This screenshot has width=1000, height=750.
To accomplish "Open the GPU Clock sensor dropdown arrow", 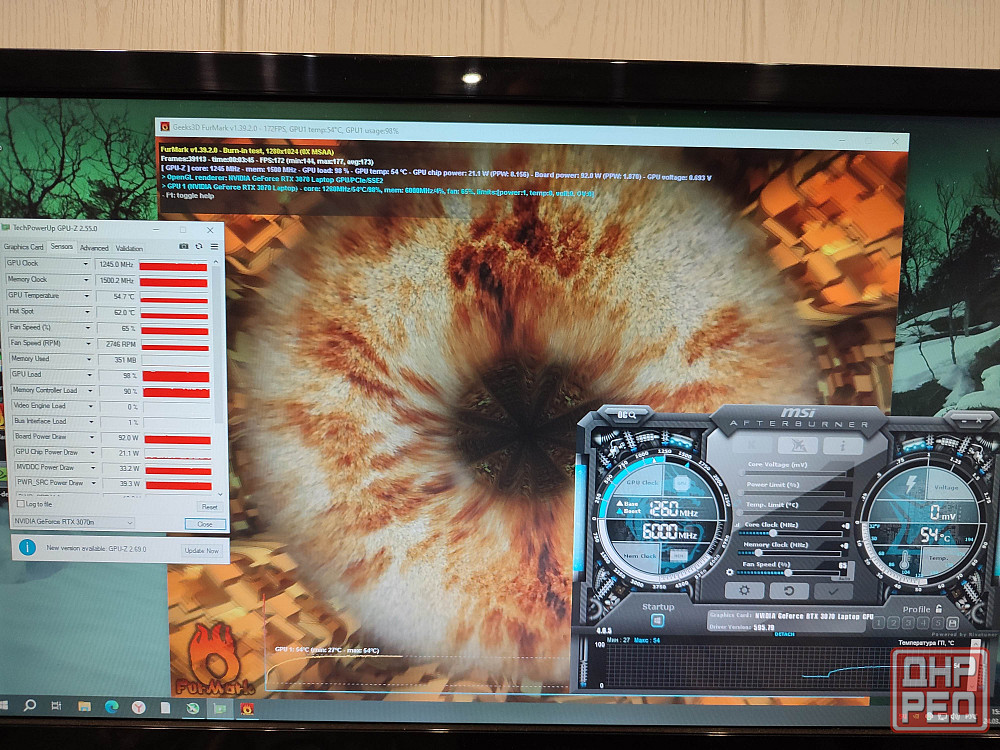I will coord(87,264).
